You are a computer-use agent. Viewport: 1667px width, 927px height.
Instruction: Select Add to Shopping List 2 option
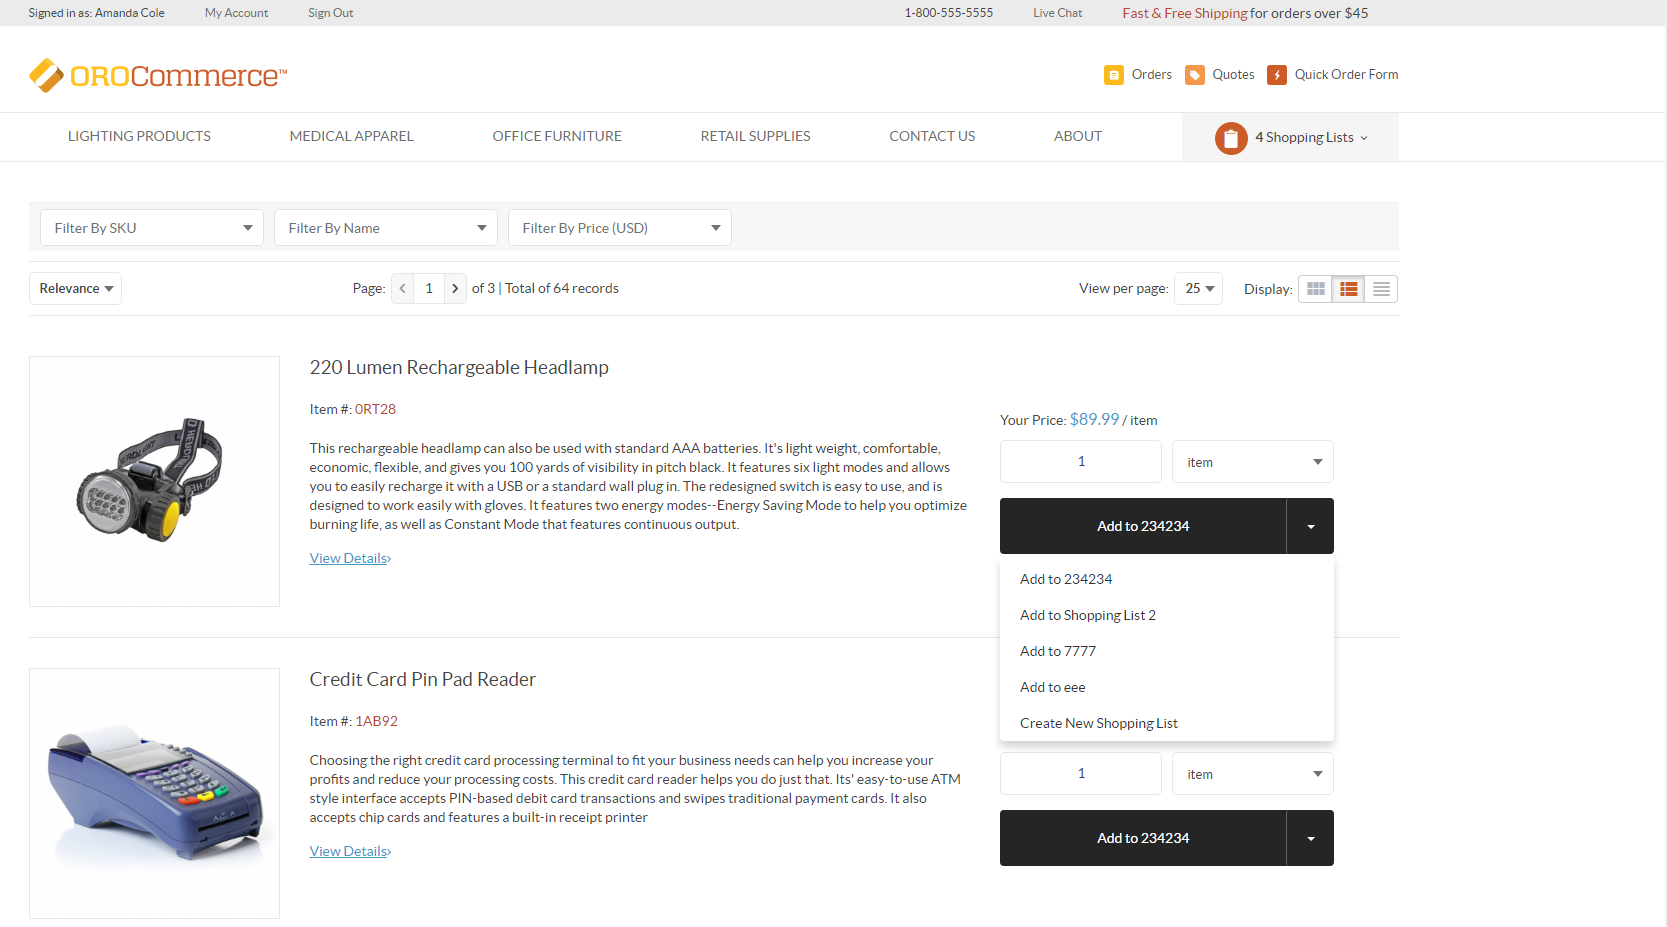coord(1167,615)
